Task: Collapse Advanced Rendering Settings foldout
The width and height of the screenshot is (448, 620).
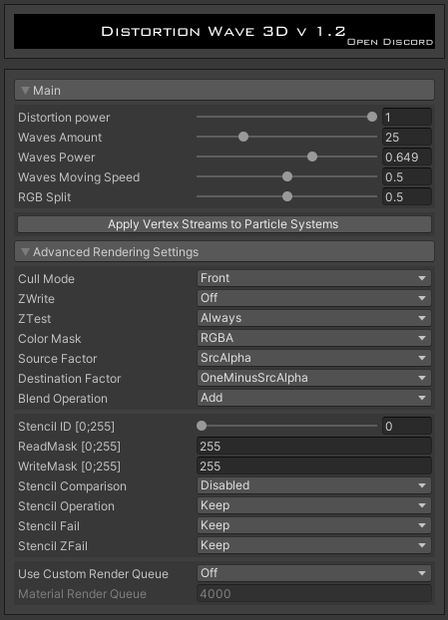Action: tap(25, 252)
